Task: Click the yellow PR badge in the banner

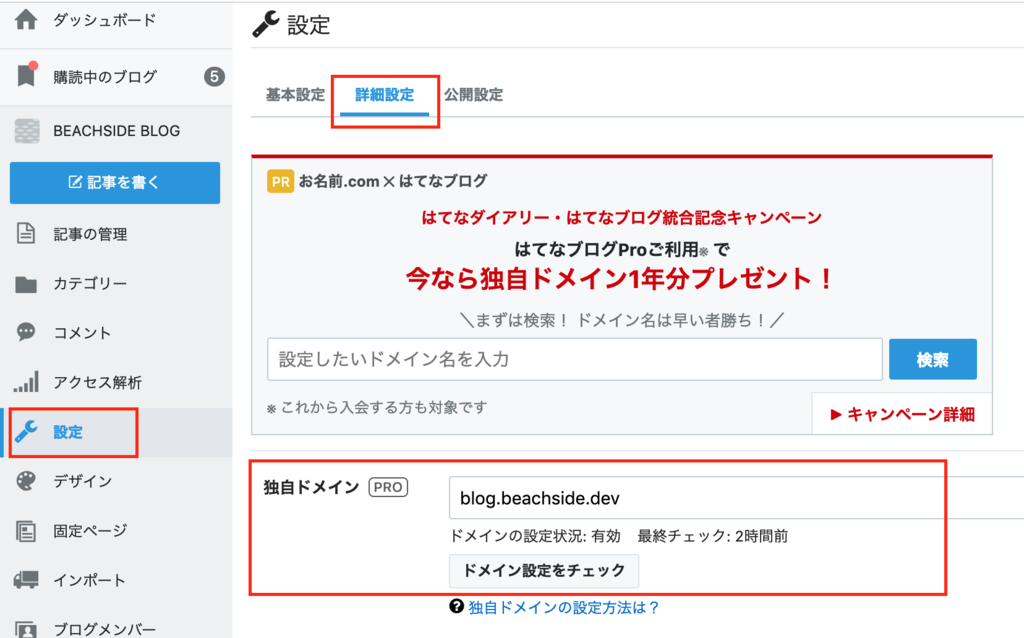Action: [280, 182]
